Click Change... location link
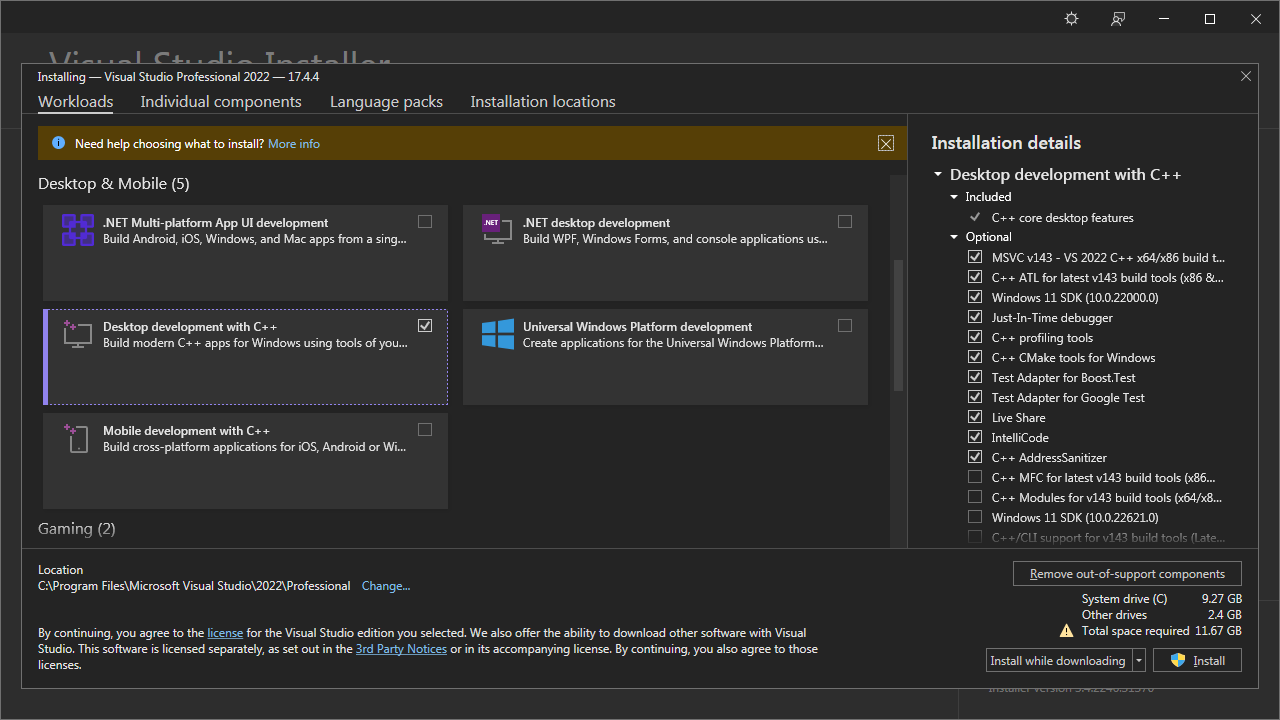This screenshot has height=720, width=1280. pos(386,586)
